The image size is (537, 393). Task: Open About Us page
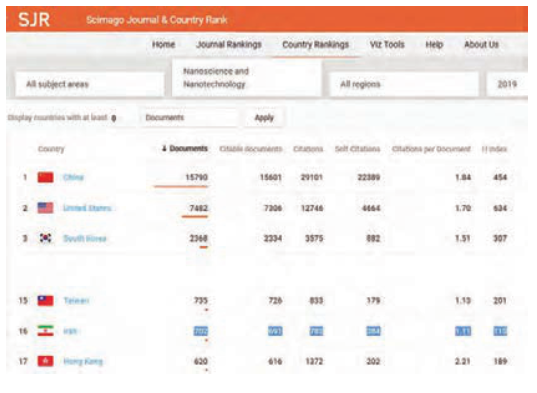click(481, 45)
